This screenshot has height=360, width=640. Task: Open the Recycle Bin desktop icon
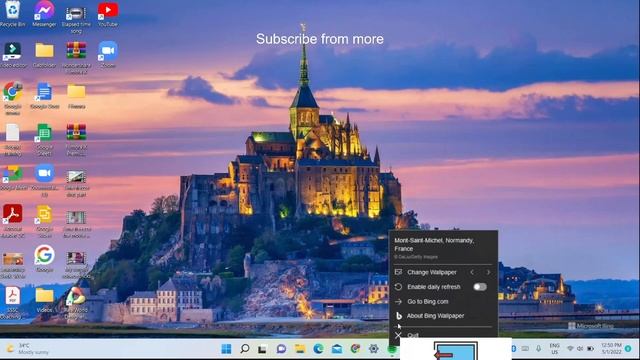point(13,13)
